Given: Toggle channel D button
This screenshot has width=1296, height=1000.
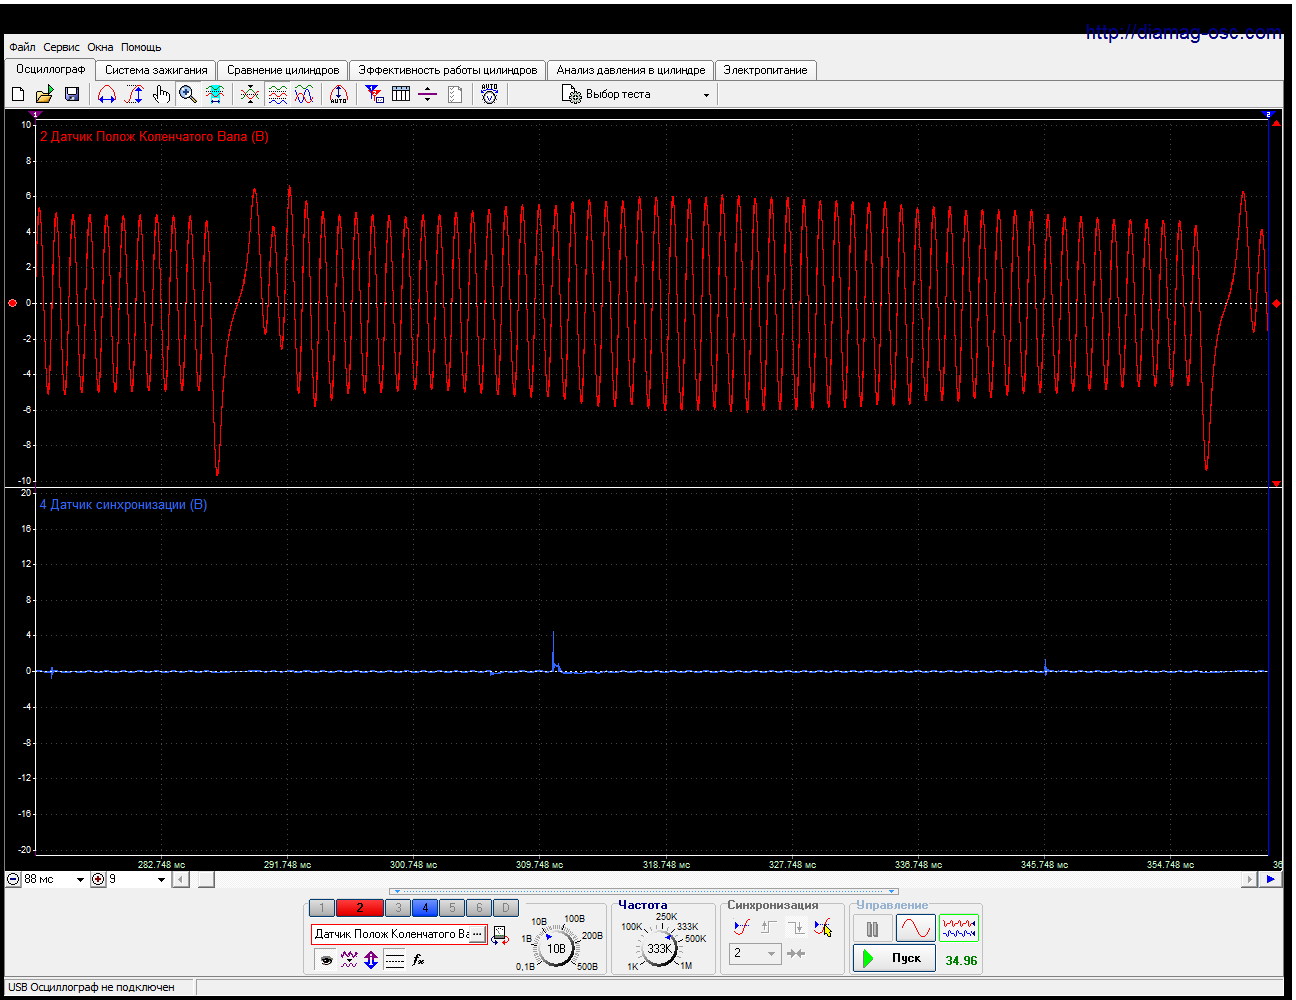Looking at the screenshot, I should 506,908.
